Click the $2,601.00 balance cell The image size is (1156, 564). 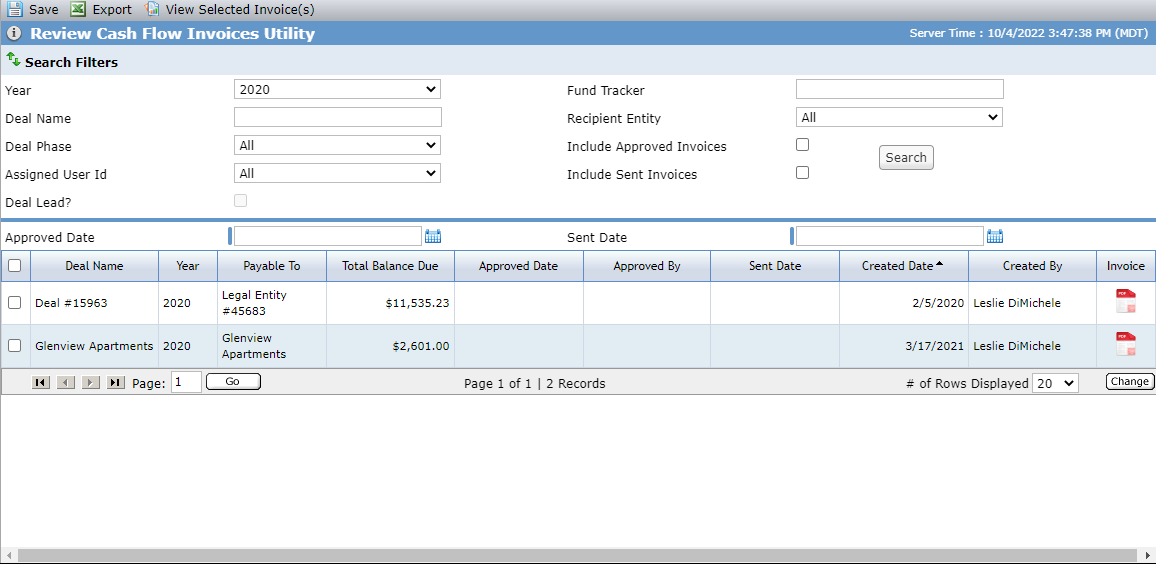(391, 346)
